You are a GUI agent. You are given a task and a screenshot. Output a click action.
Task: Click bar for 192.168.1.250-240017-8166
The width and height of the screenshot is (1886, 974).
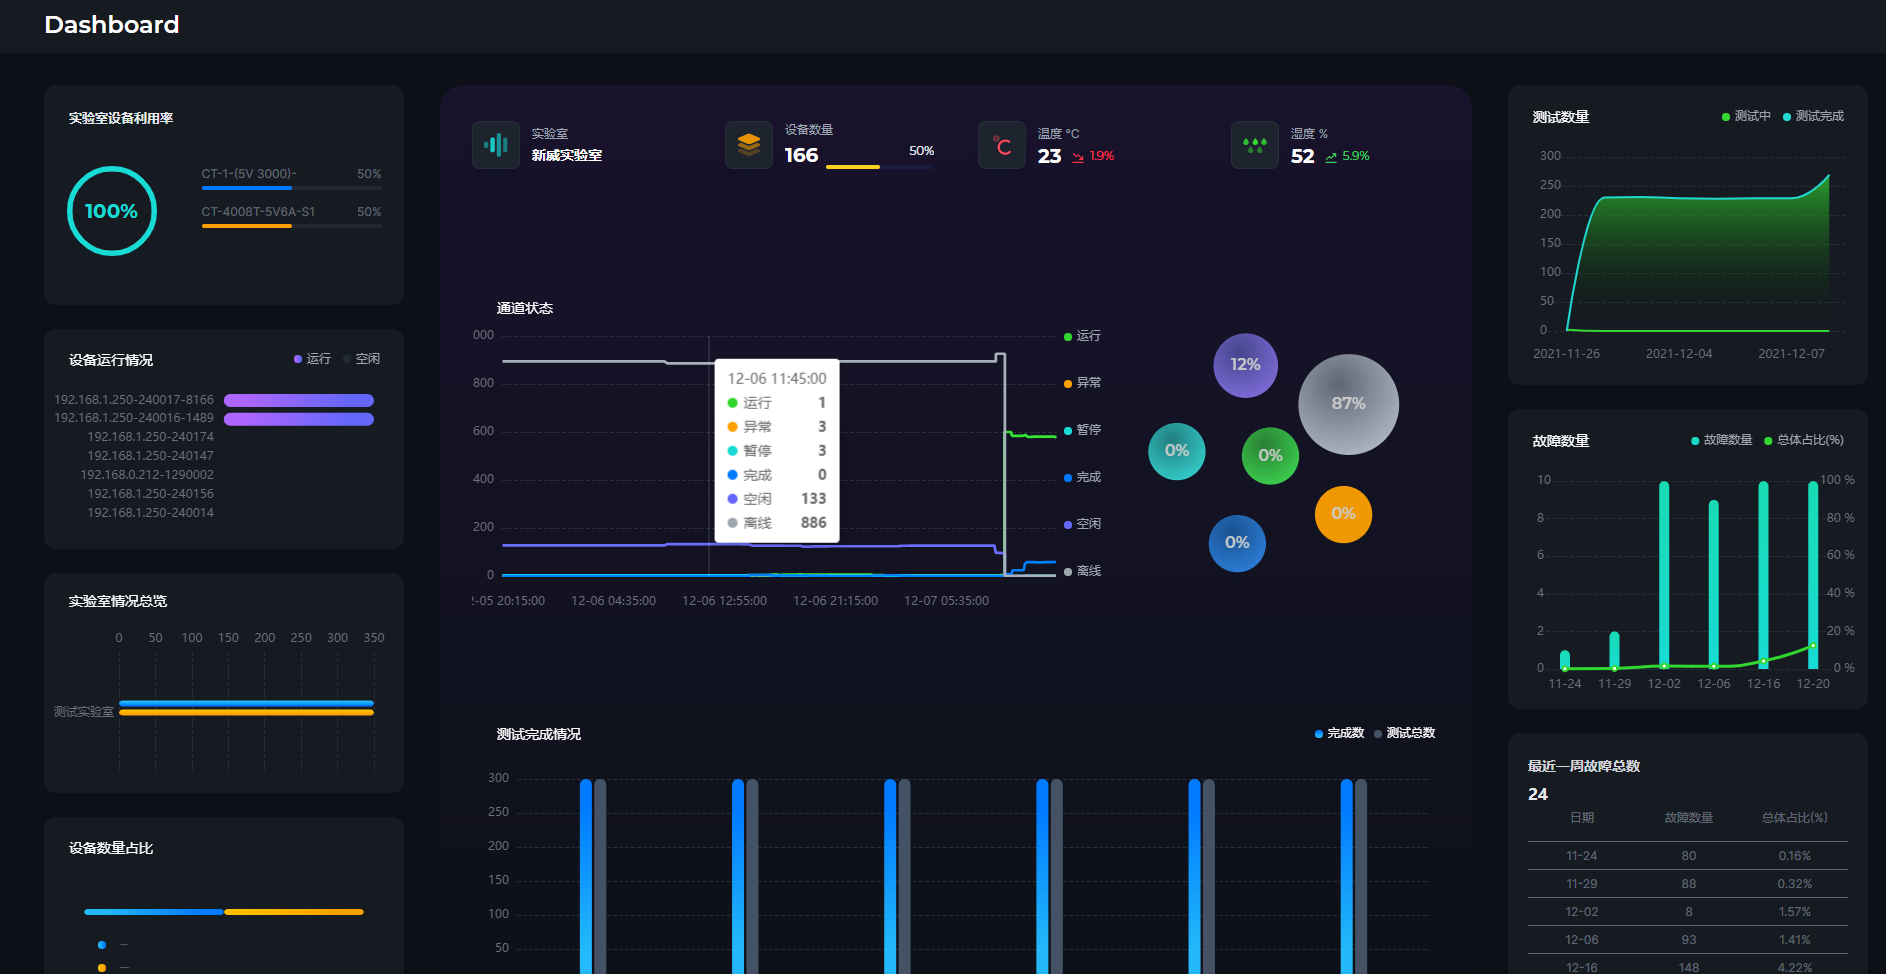[x=299, y=400]
